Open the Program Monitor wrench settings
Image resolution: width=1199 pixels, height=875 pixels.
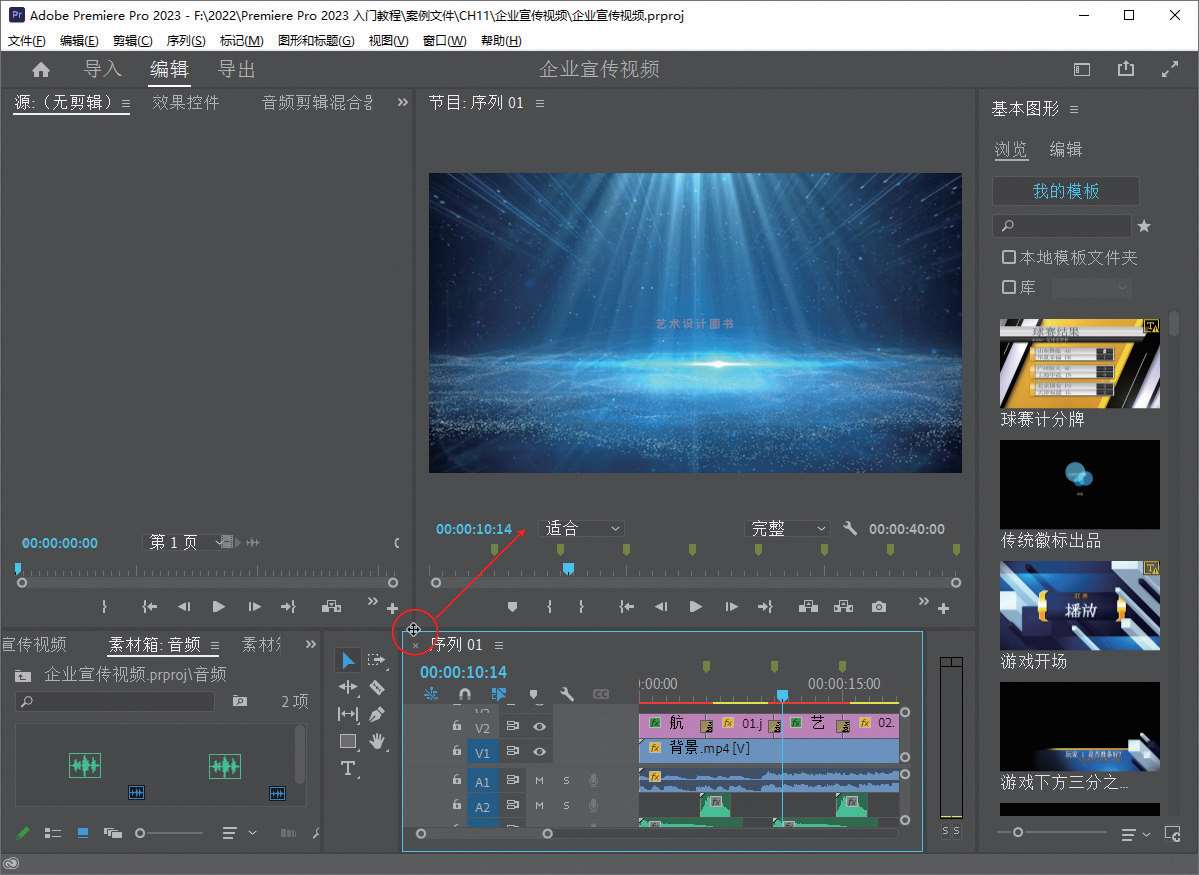[x=850, y=528]
